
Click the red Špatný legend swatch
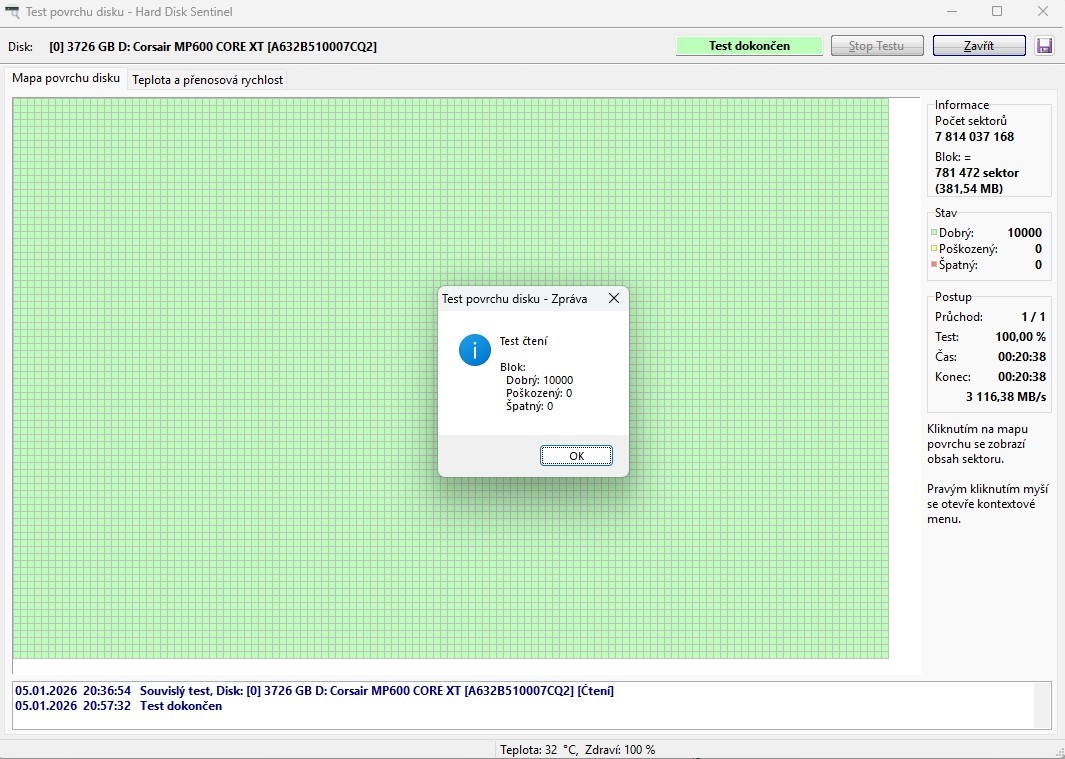pos(934,264)
